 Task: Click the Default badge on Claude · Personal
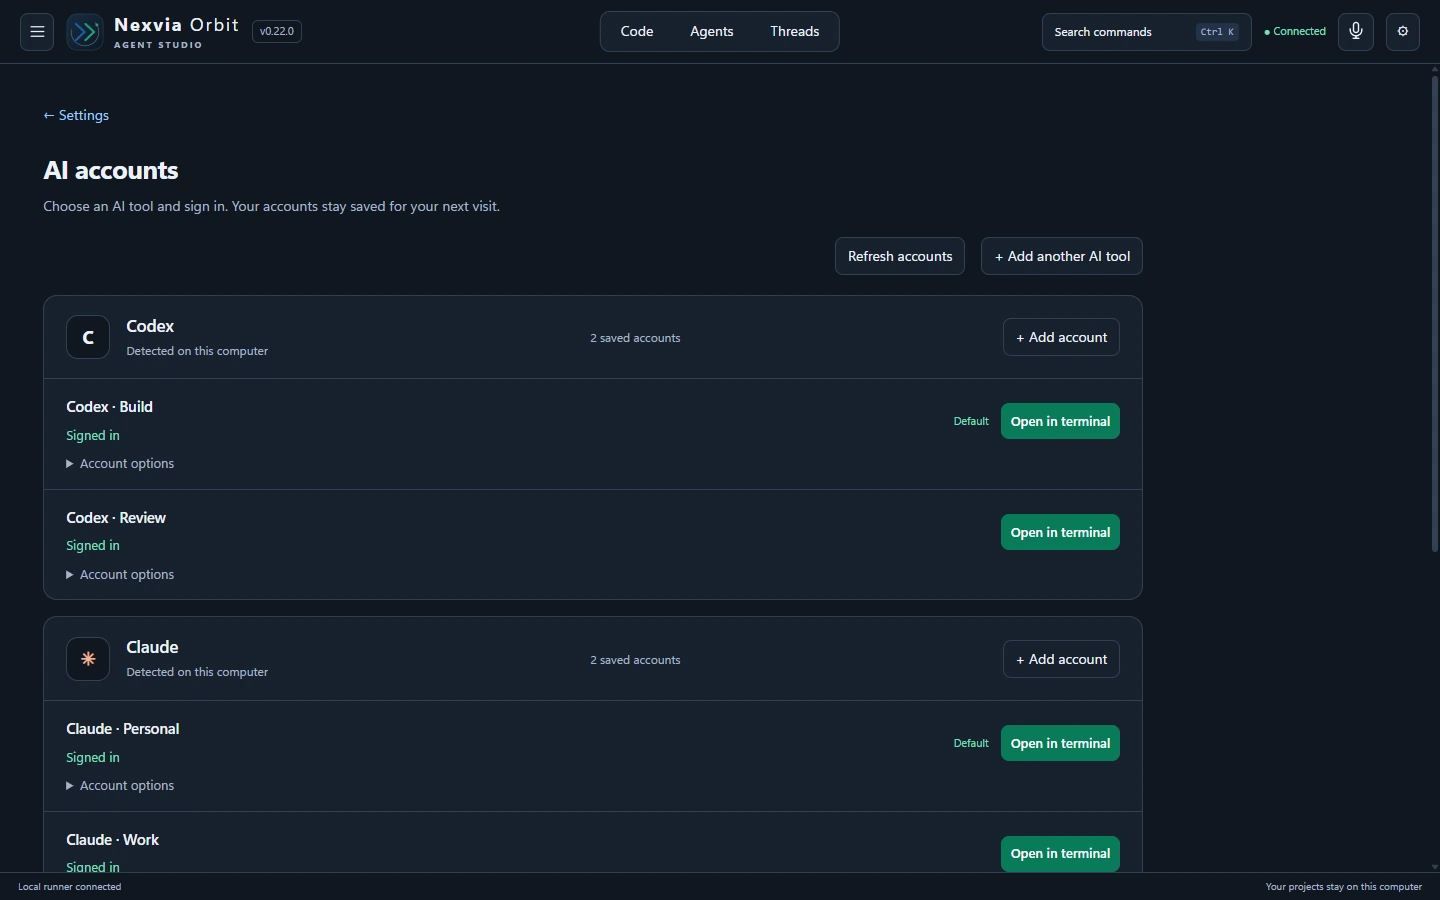tap(971, 743)
